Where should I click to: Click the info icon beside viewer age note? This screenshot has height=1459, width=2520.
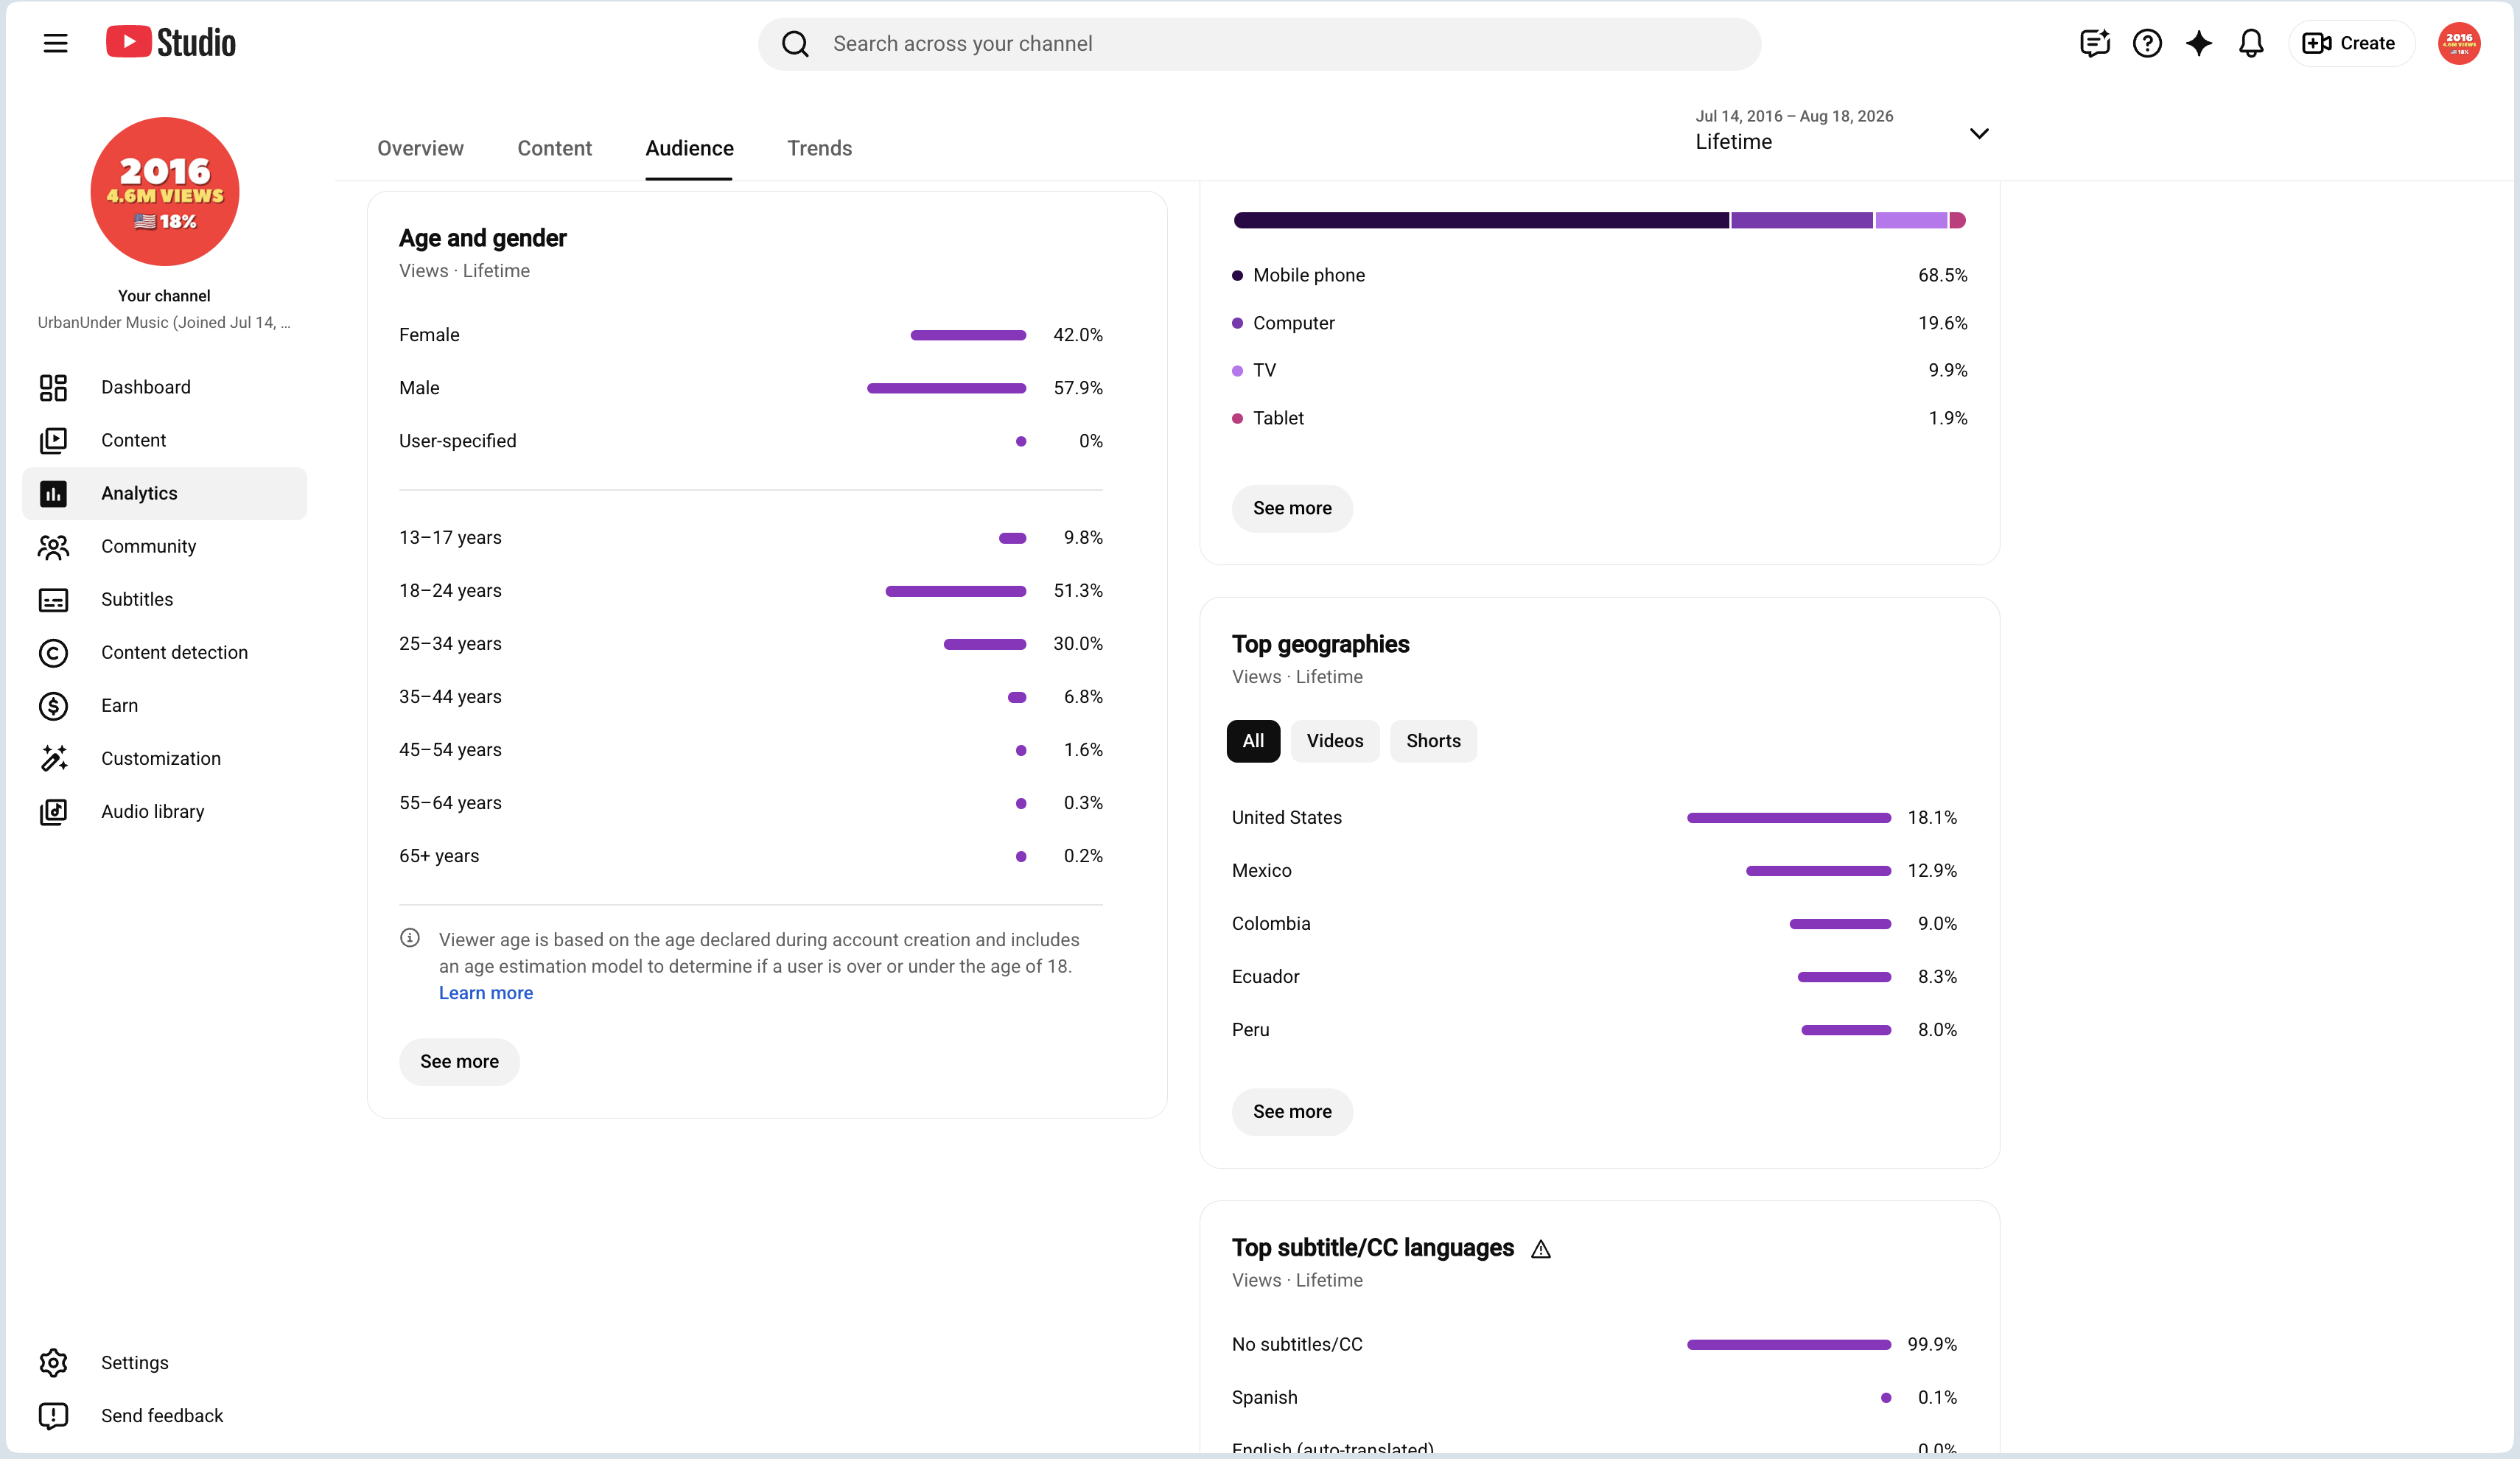click(410, 938)
